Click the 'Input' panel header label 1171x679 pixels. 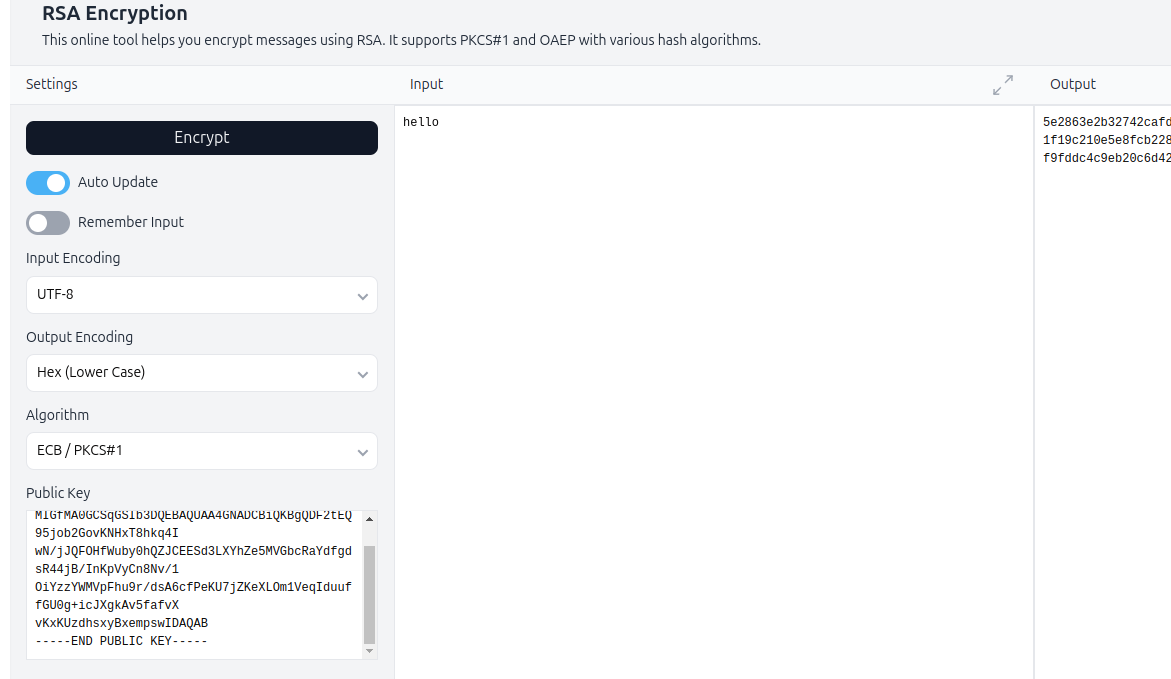[x=426, y=84]
